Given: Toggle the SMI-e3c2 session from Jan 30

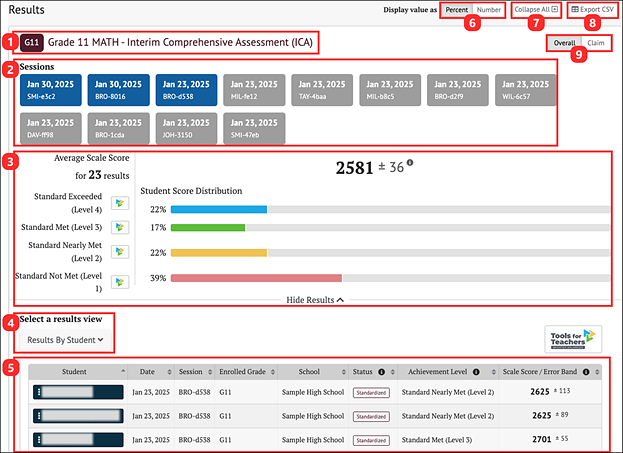Looking at the screenshot, I should (x=46, y=89).
